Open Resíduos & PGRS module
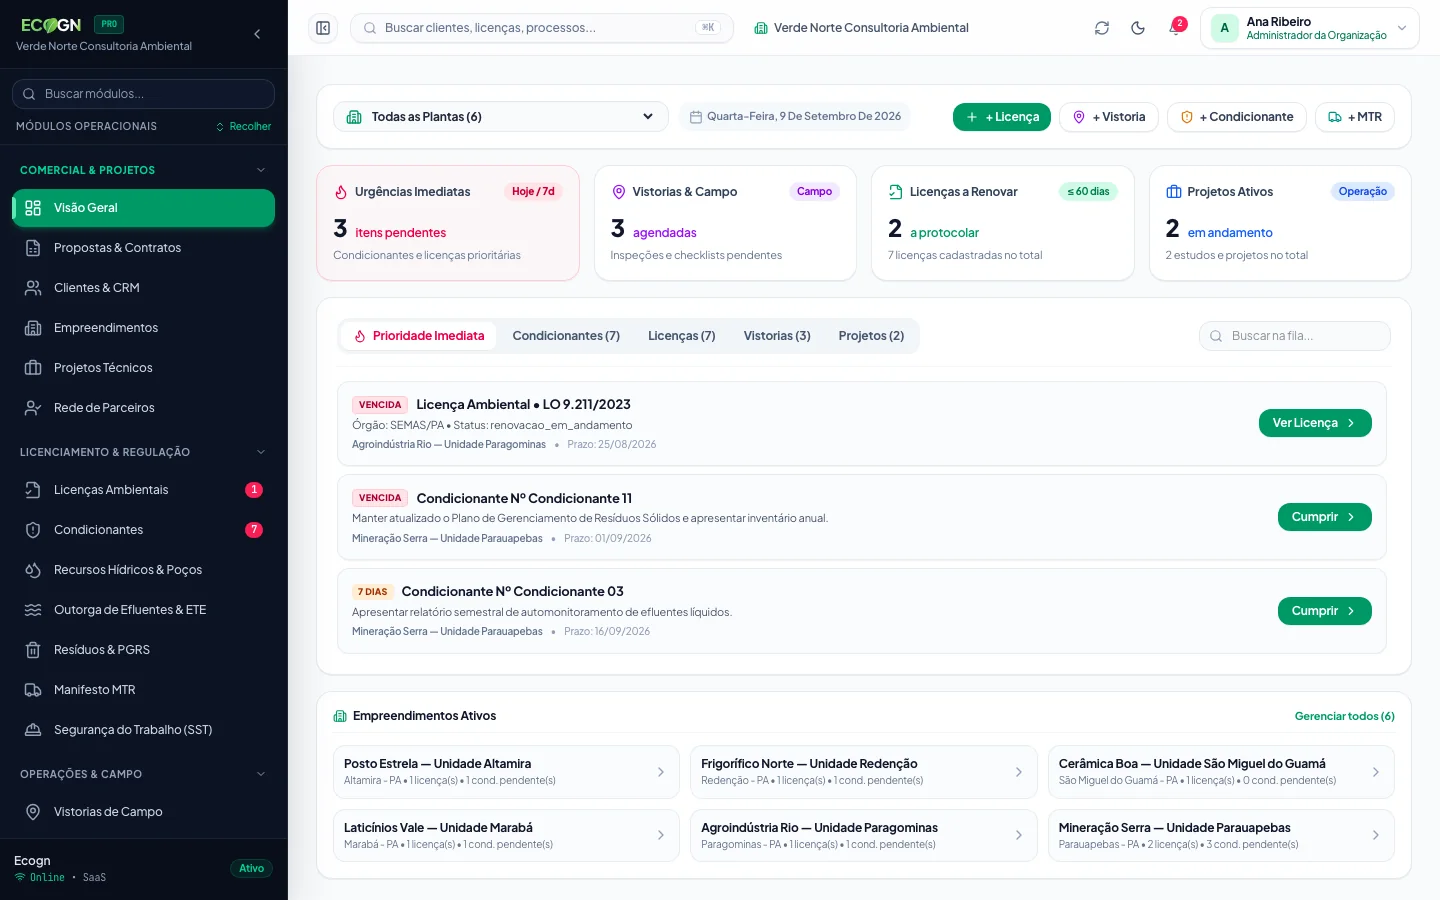 144,650
